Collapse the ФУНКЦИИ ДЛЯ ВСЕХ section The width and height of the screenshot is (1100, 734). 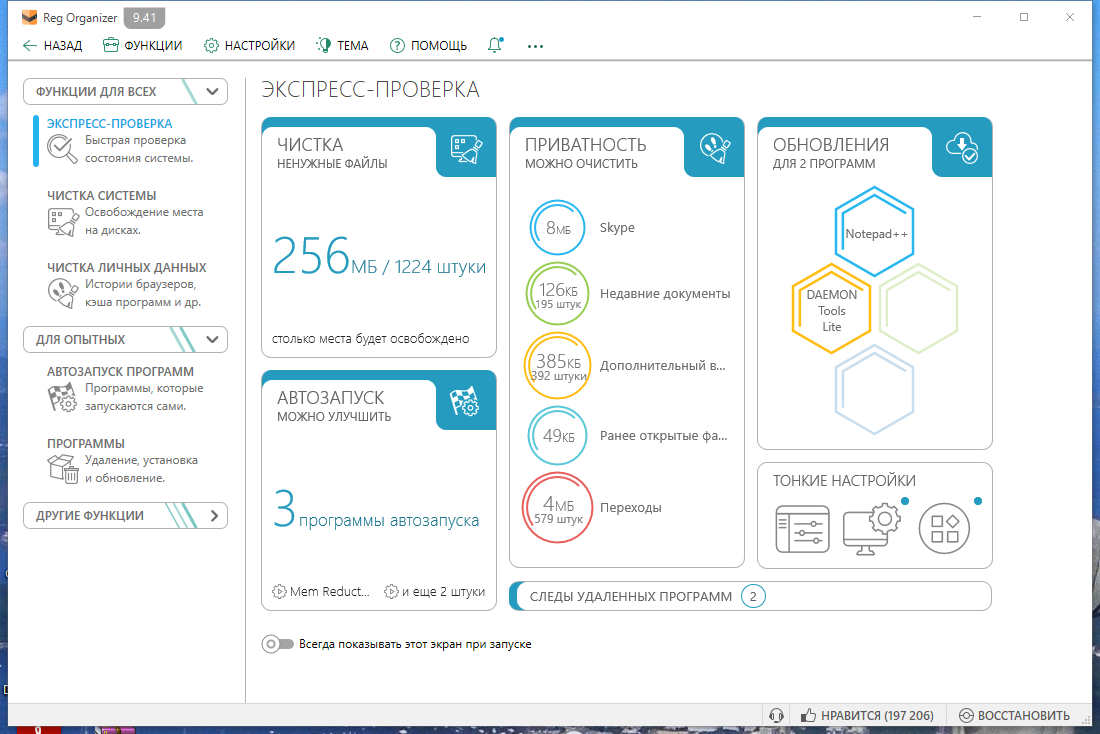(211, 91)
